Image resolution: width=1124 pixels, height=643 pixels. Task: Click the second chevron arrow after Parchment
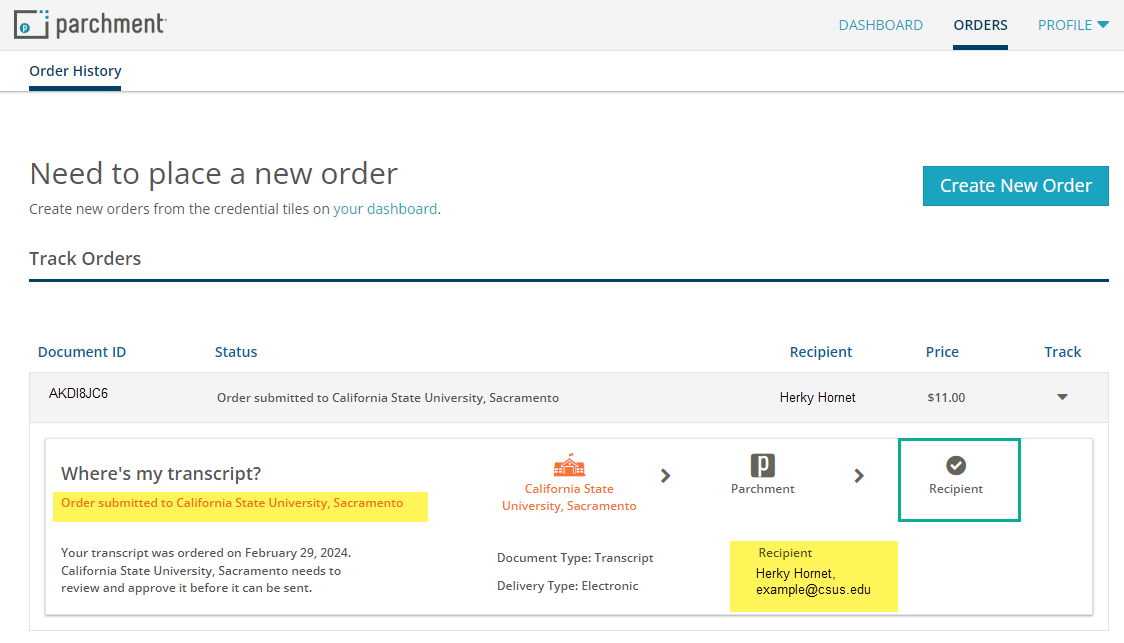click(859, 476)
